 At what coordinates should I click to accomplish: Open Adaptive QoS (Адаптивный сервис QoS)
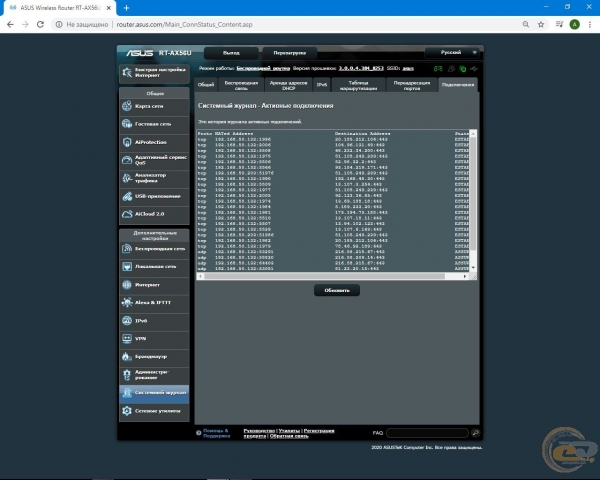click(x=154, y=160)
